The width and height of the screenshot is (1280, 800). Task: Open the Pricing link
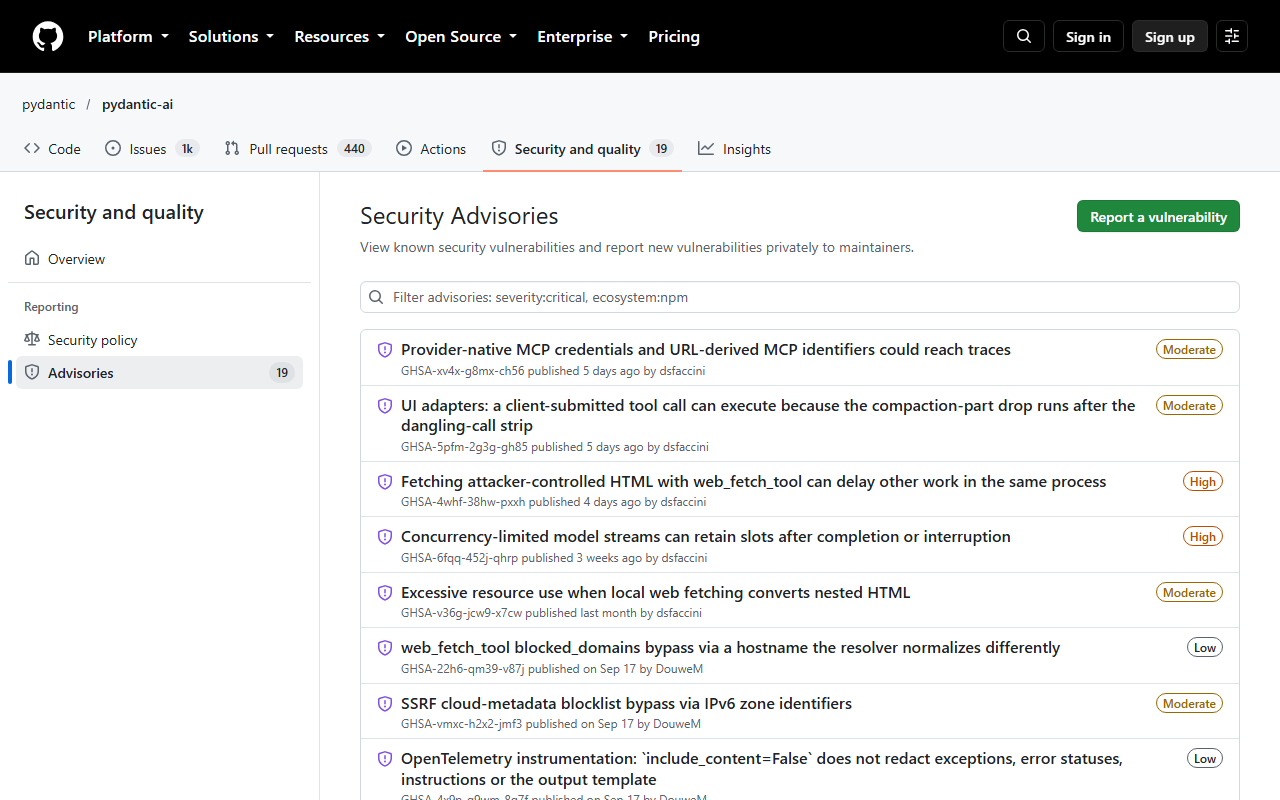pos(674,36)
